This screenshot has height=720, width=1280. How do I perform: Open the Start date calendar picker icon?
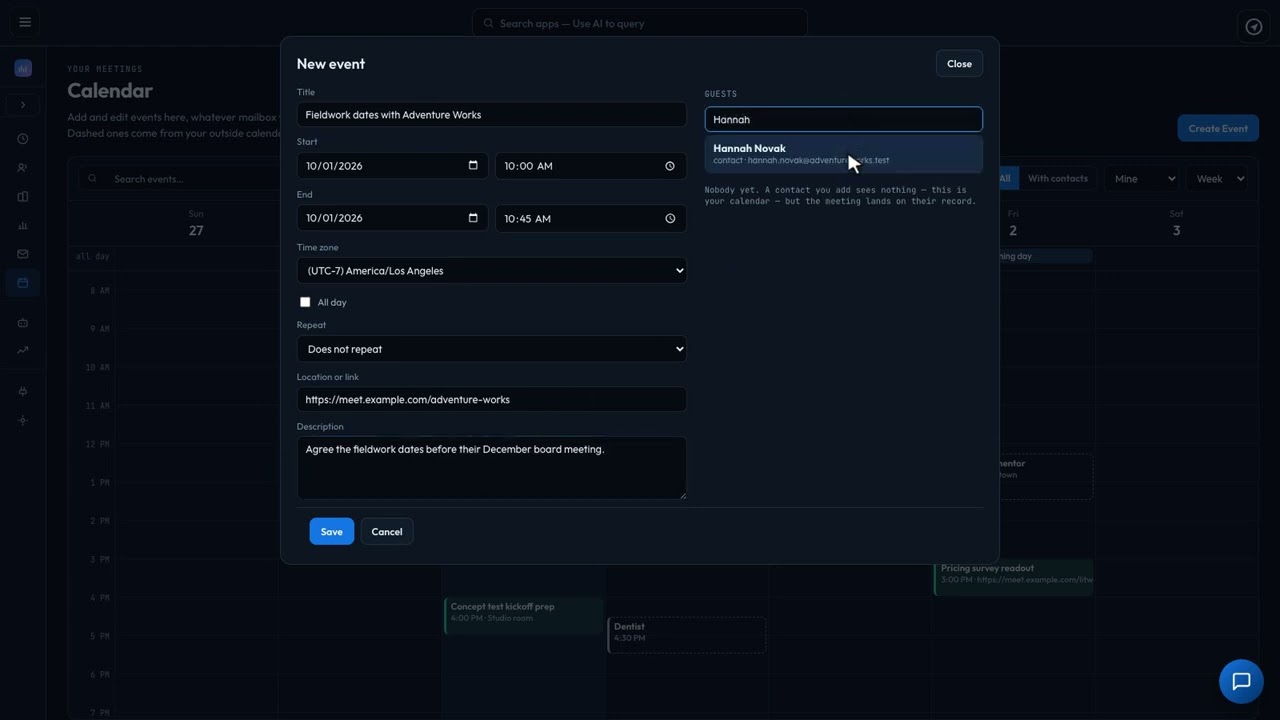tap(473, 166)
